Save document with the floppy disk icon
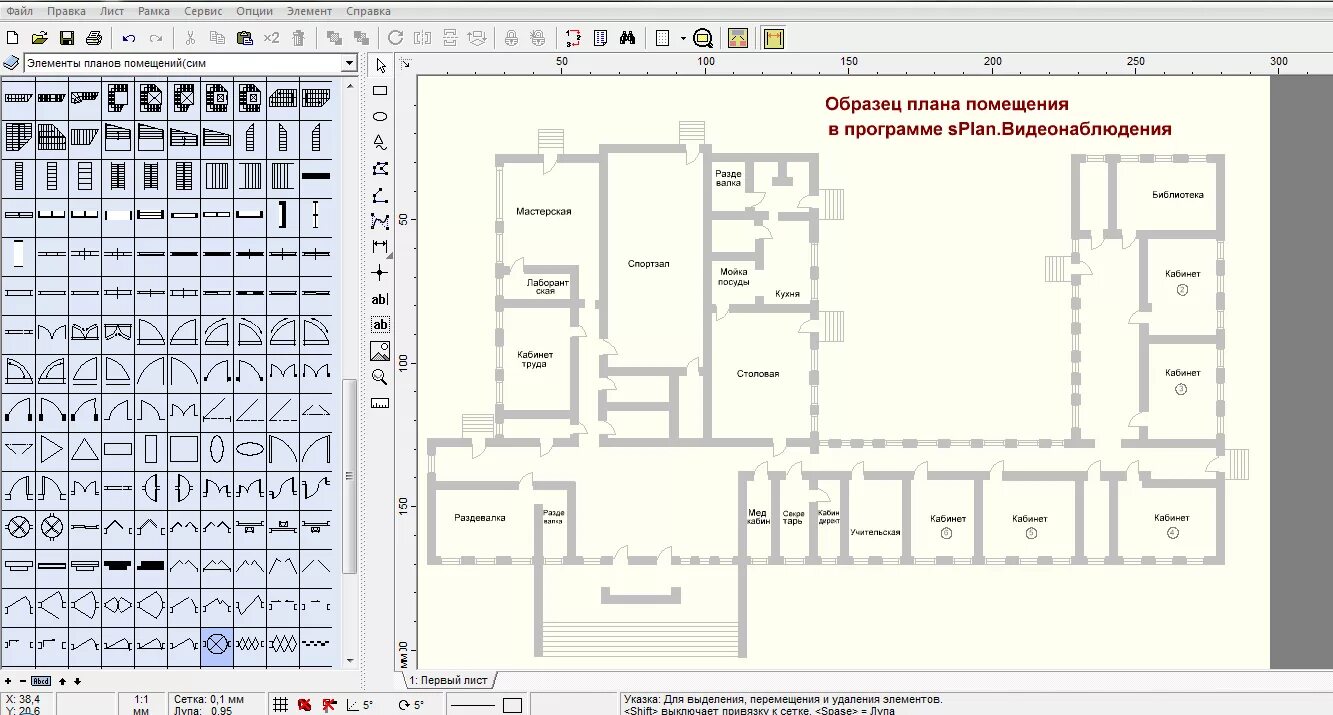This screenshot has width=1333, height=715. pos(67,38)
